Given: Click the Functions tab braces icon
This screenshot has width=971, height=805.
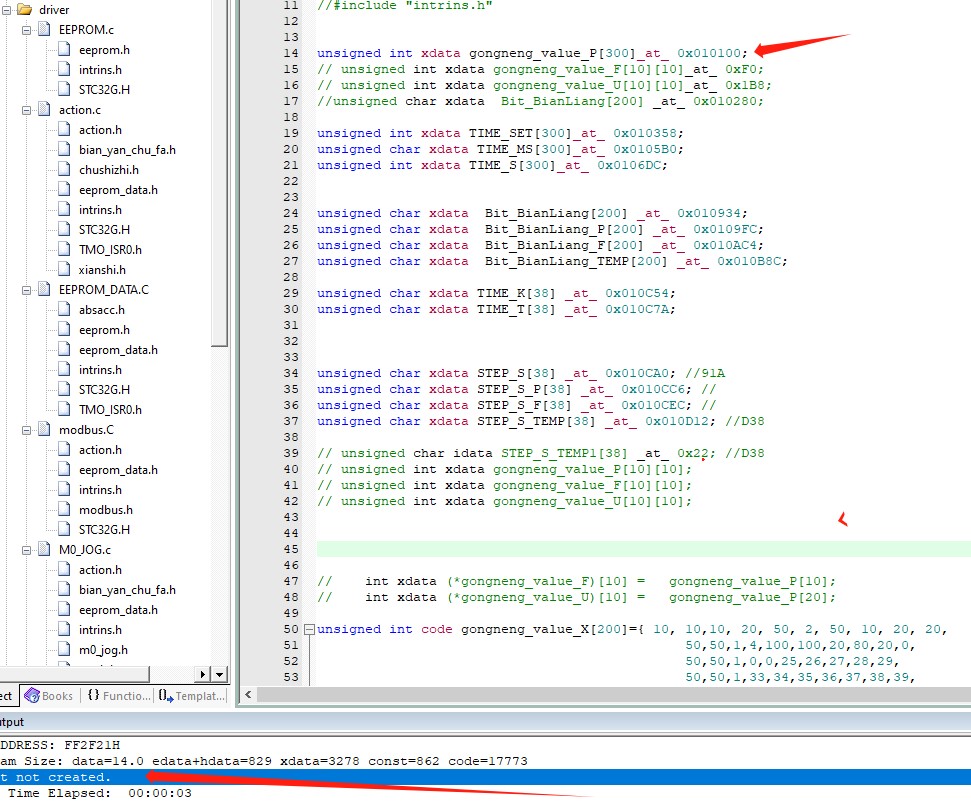Looking at the screenshot, I should coord(94,695).
